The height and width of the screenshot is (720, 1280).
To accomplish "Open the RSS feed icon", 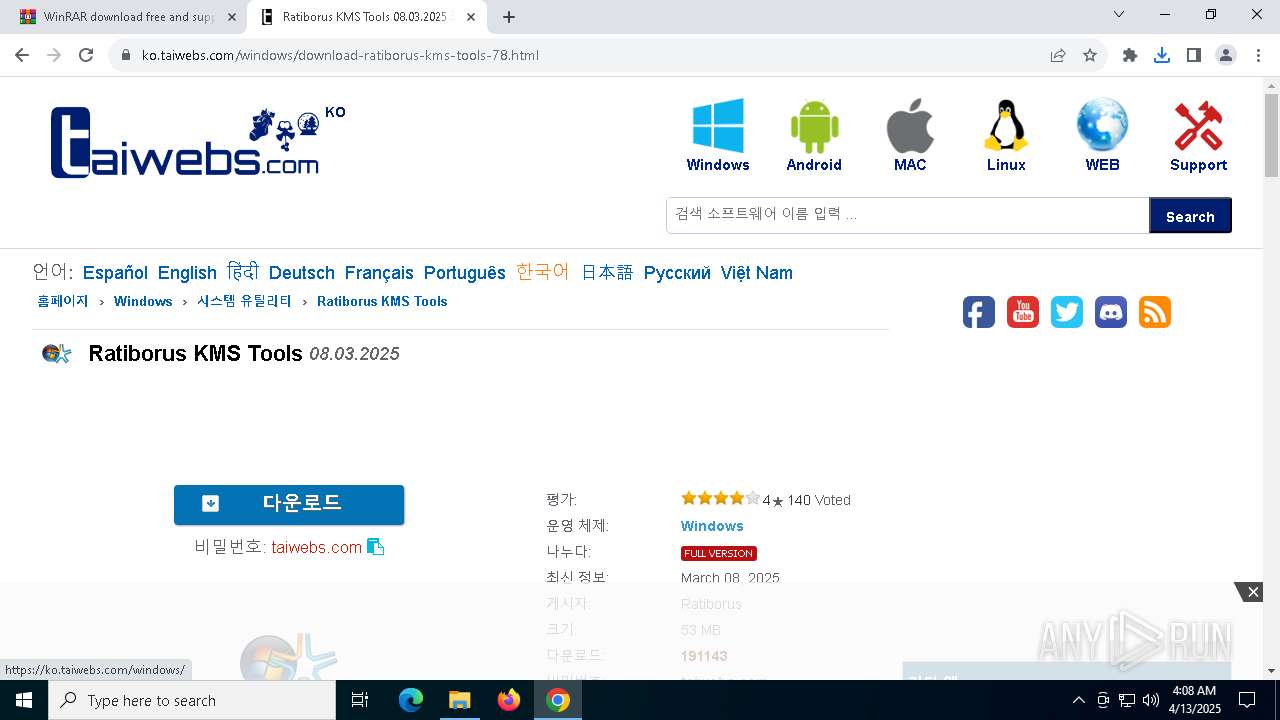I will point(1155,312).
